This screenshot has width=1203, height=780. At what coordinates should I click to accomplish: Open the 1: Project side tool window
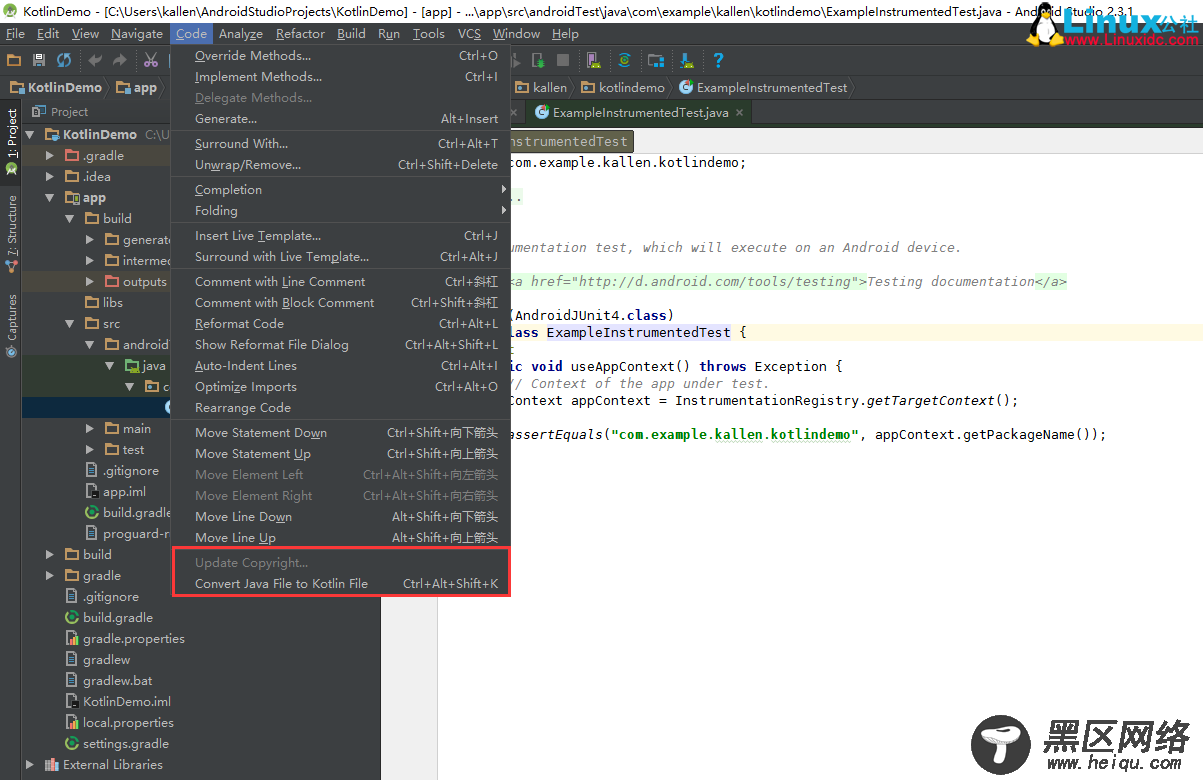coord(12,144)
